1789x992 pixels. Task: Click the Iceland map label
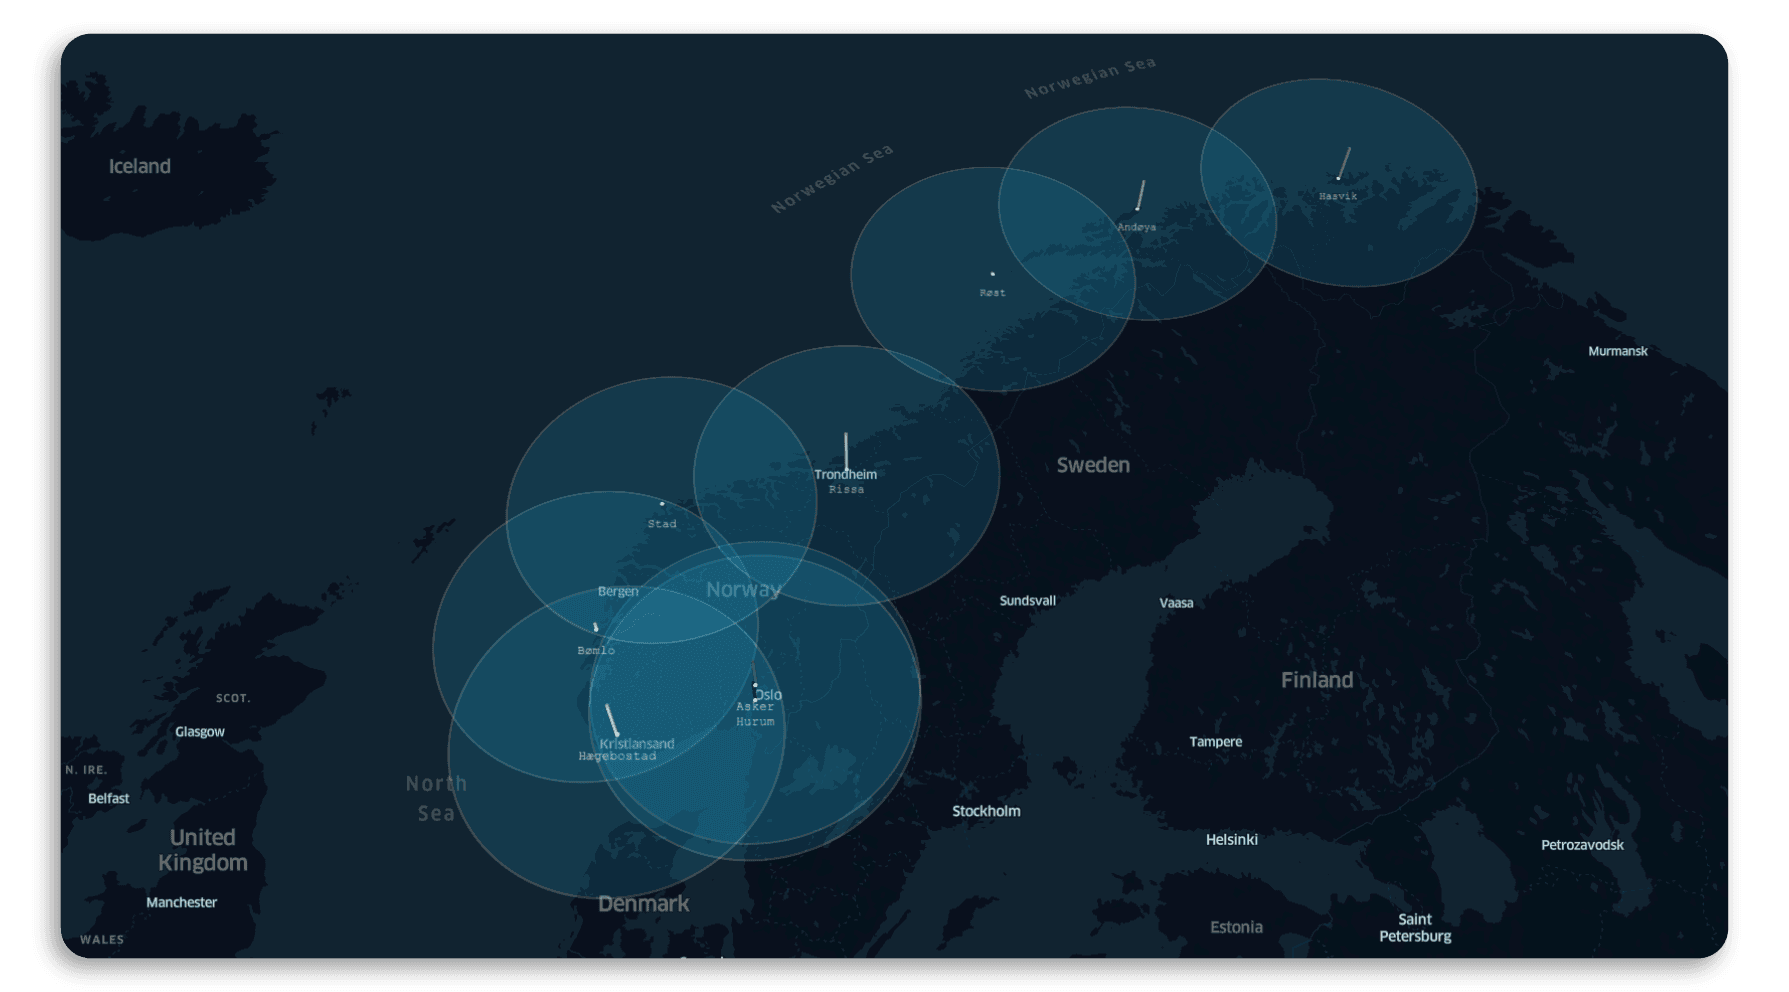[140, 166]
